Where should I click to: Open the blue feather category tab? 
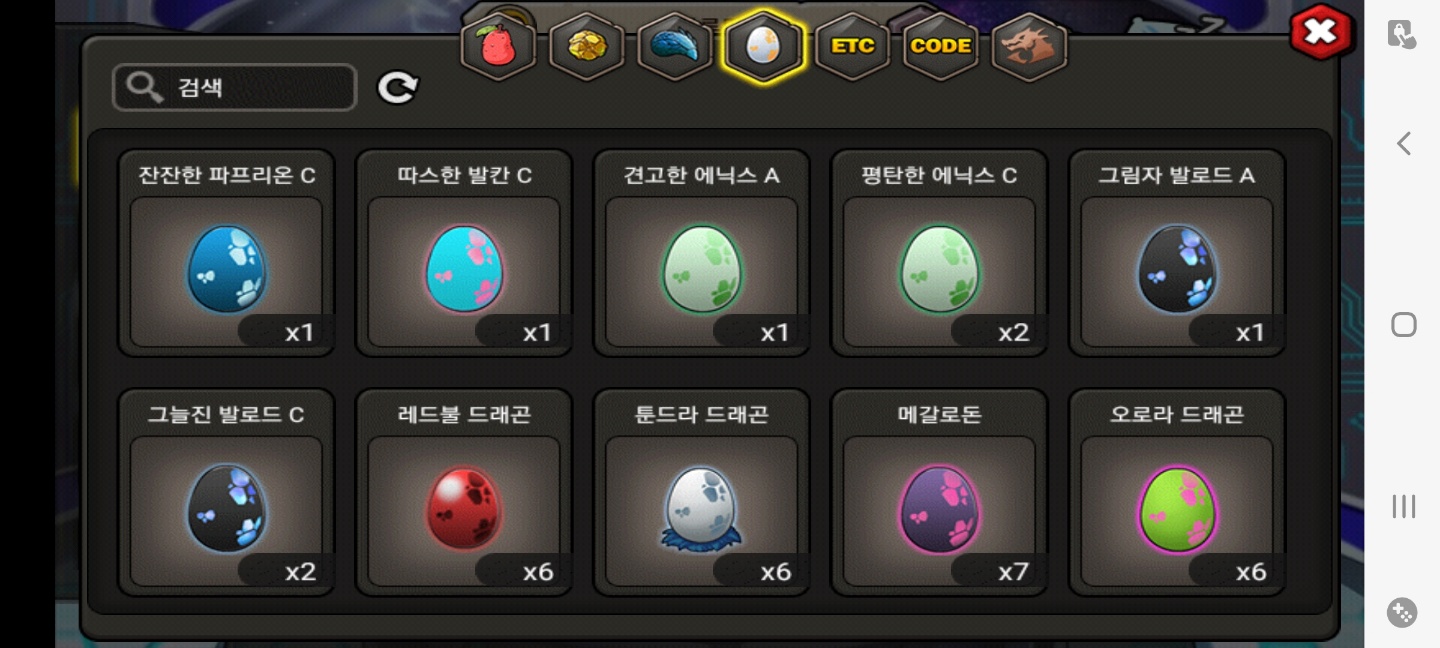tap(675, 46)
